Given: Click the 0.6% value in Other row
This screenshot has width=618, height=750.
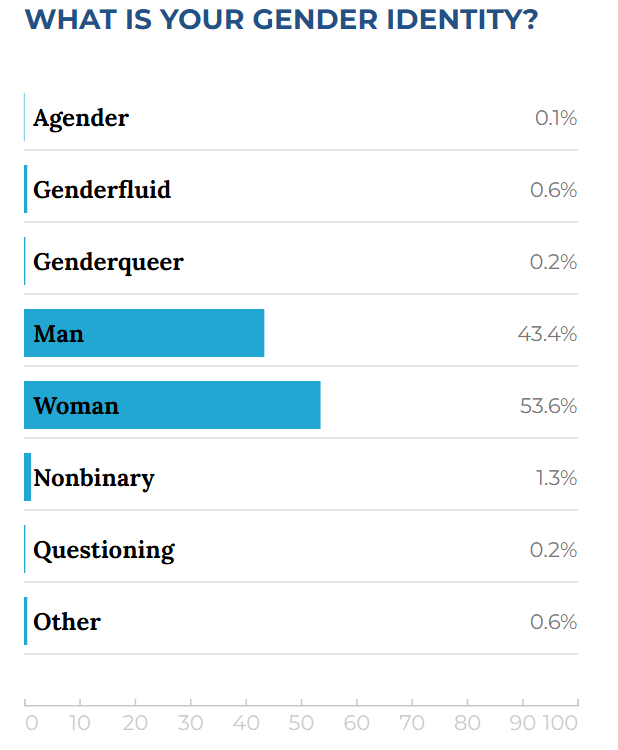Looking at the screenshot, I should click(x=553, y=622).
